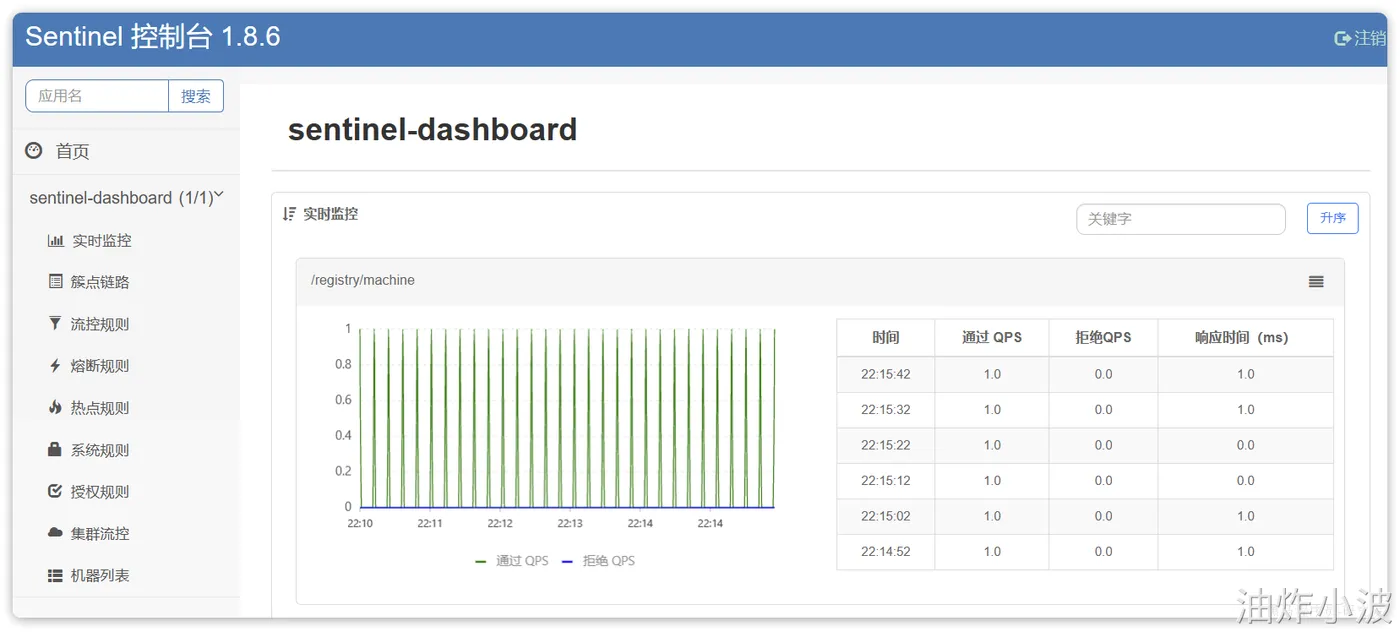
Task: Click the flow control rules funnel icon
Action: point(55,324)
